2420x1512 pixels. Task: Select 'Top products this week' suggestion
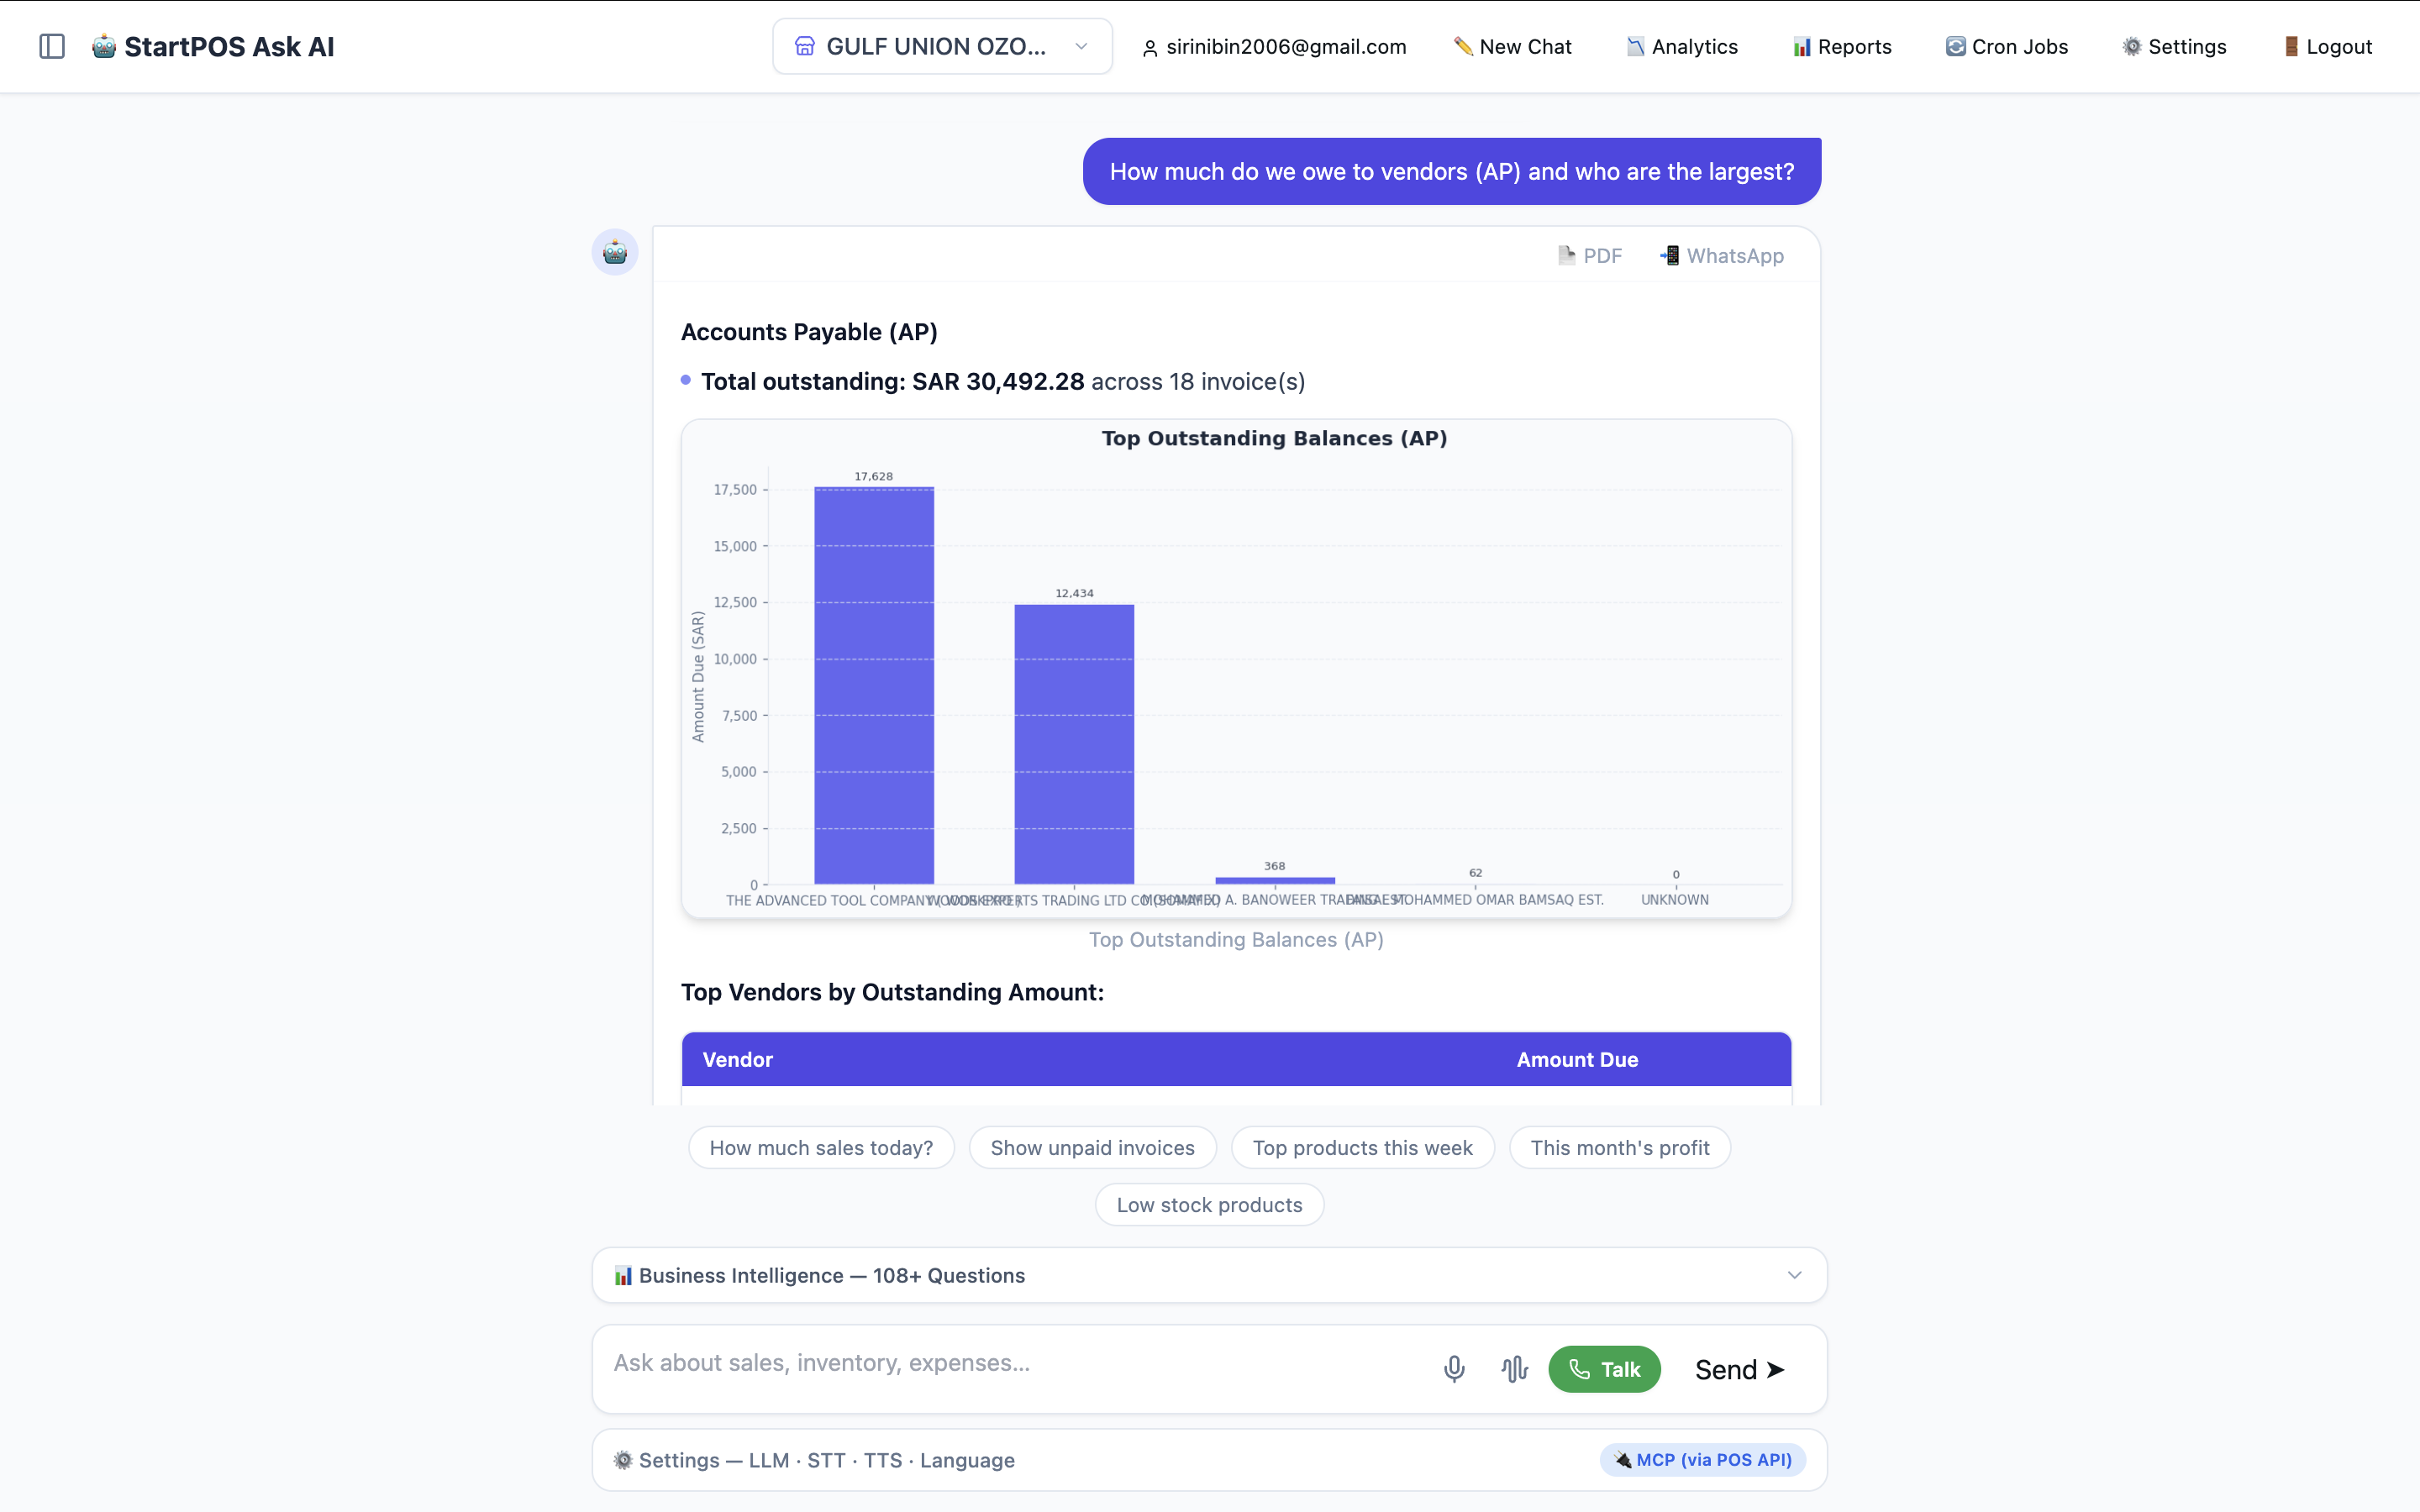click(1362, 1148)
